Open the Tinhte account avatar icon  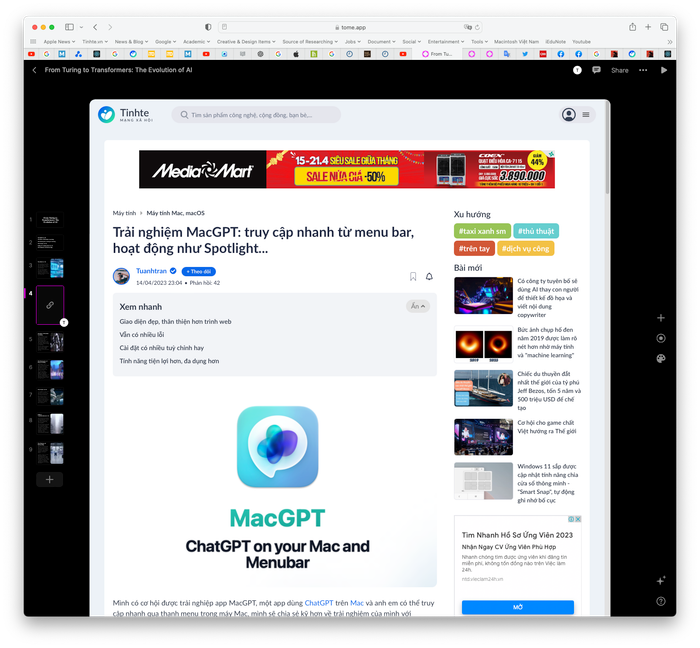point(569,115)
